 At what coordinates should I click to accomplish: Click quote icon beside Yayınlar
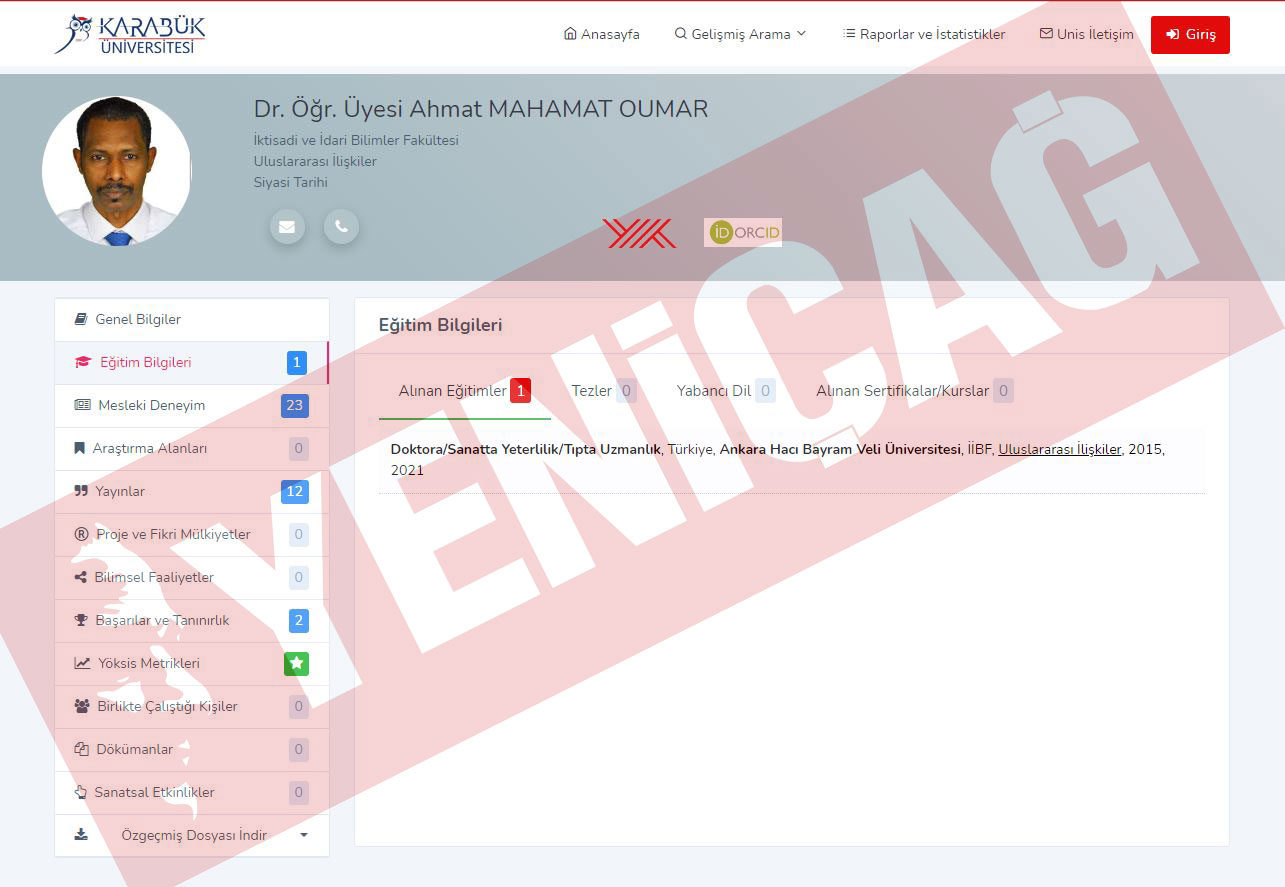[81, 492]
